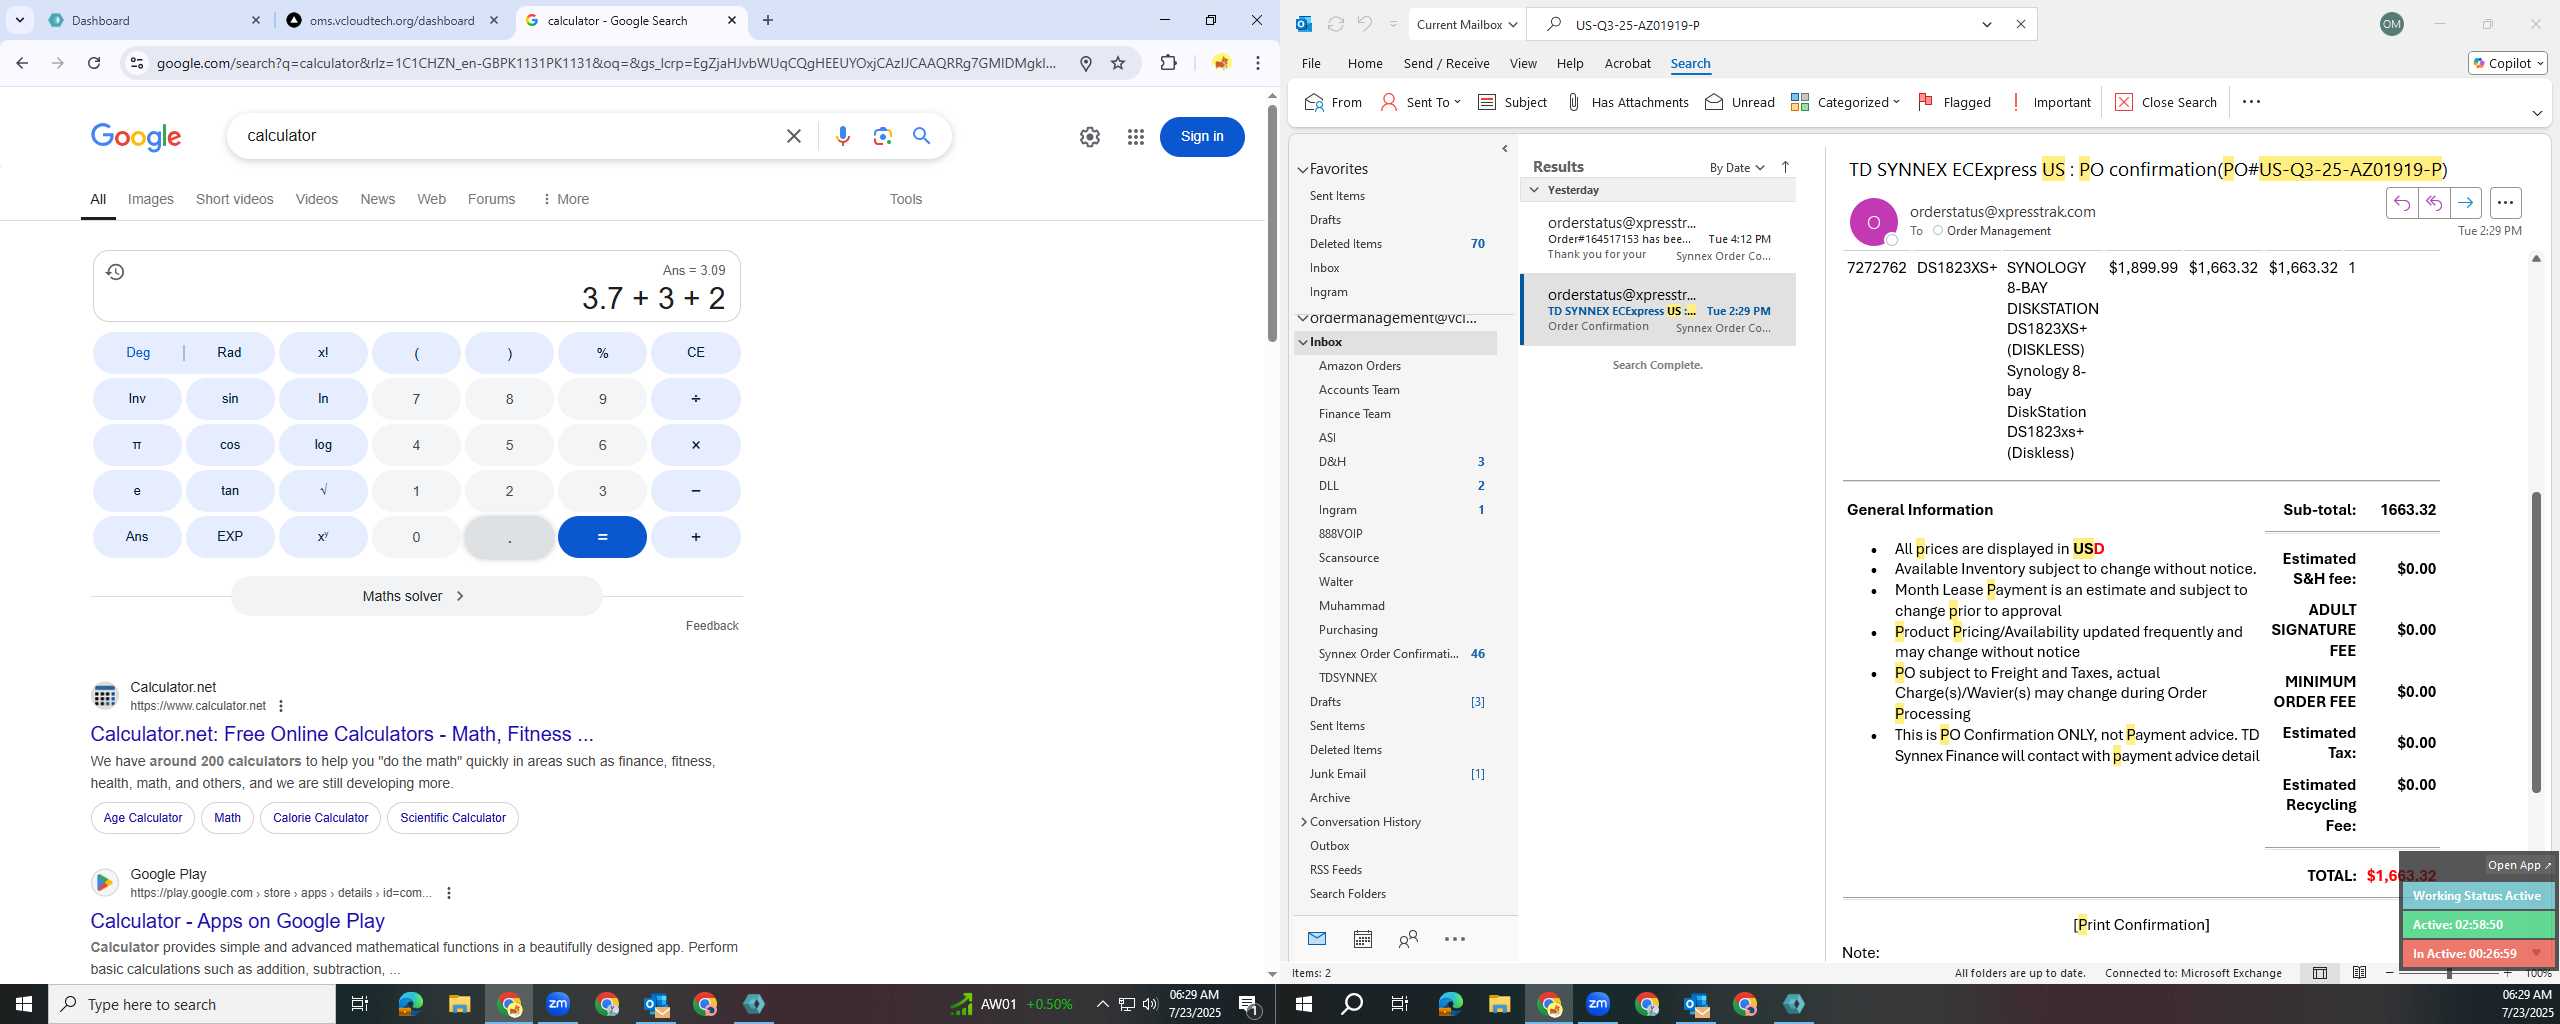
Task: Click Type here to search taskbar box
Action: [192, 1004]
